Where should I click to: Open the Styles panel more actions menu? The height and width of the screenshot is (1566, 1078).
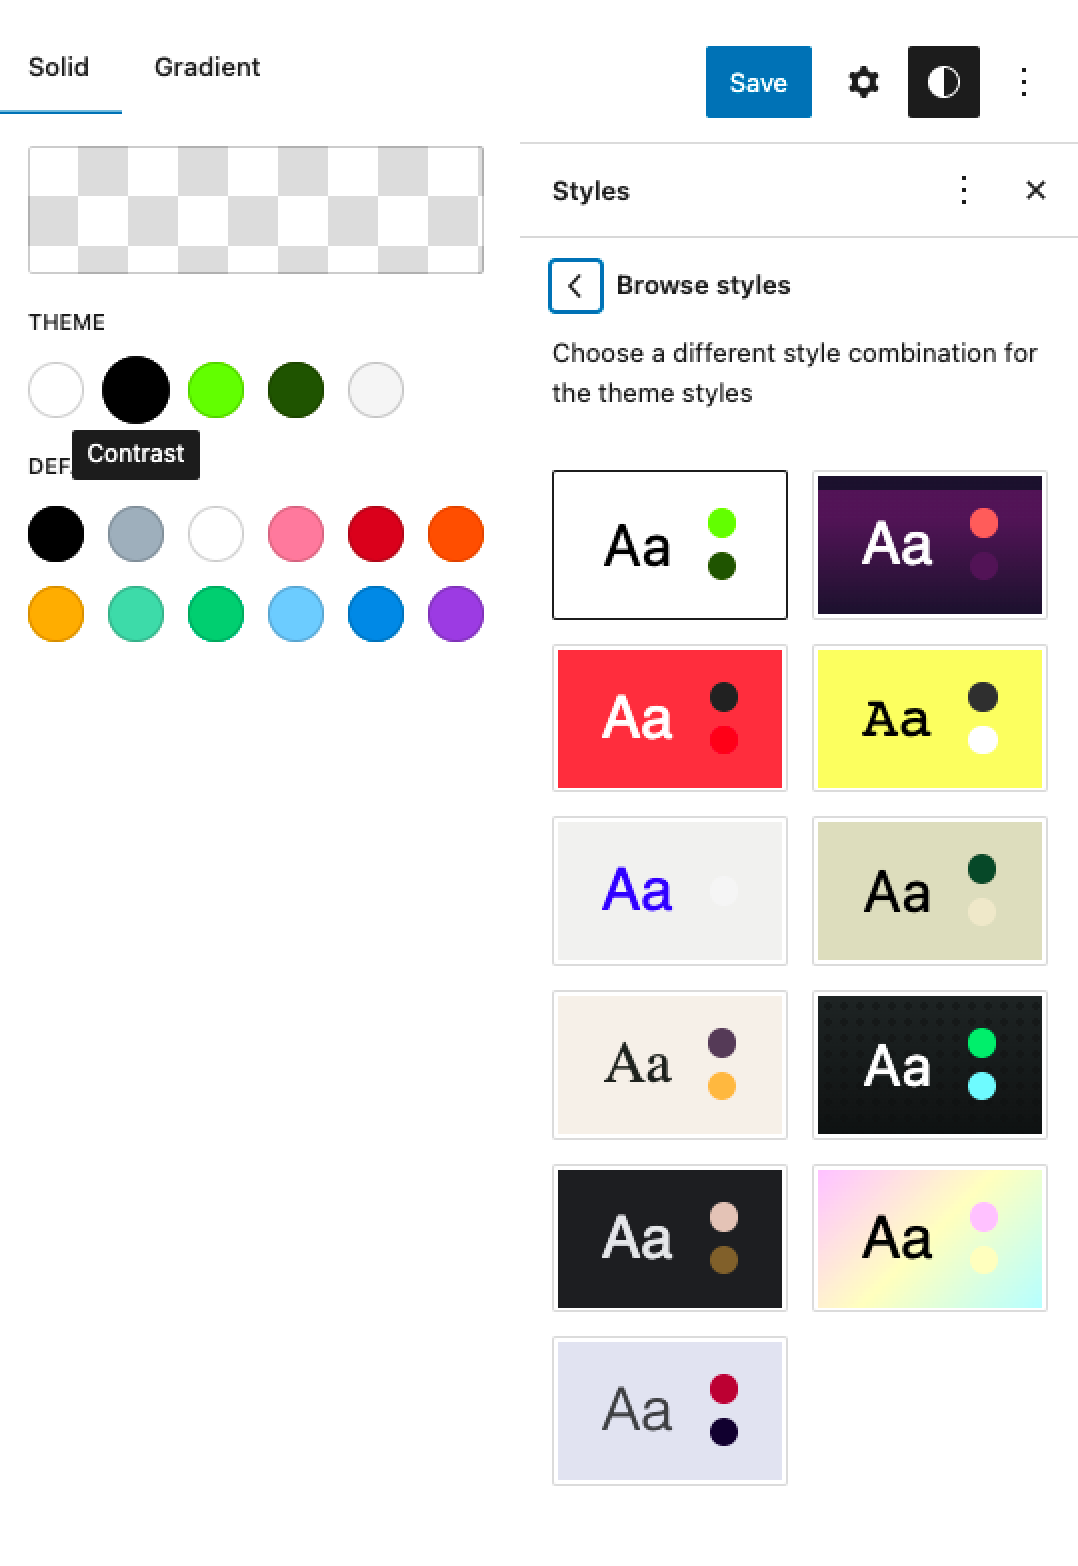963,190
